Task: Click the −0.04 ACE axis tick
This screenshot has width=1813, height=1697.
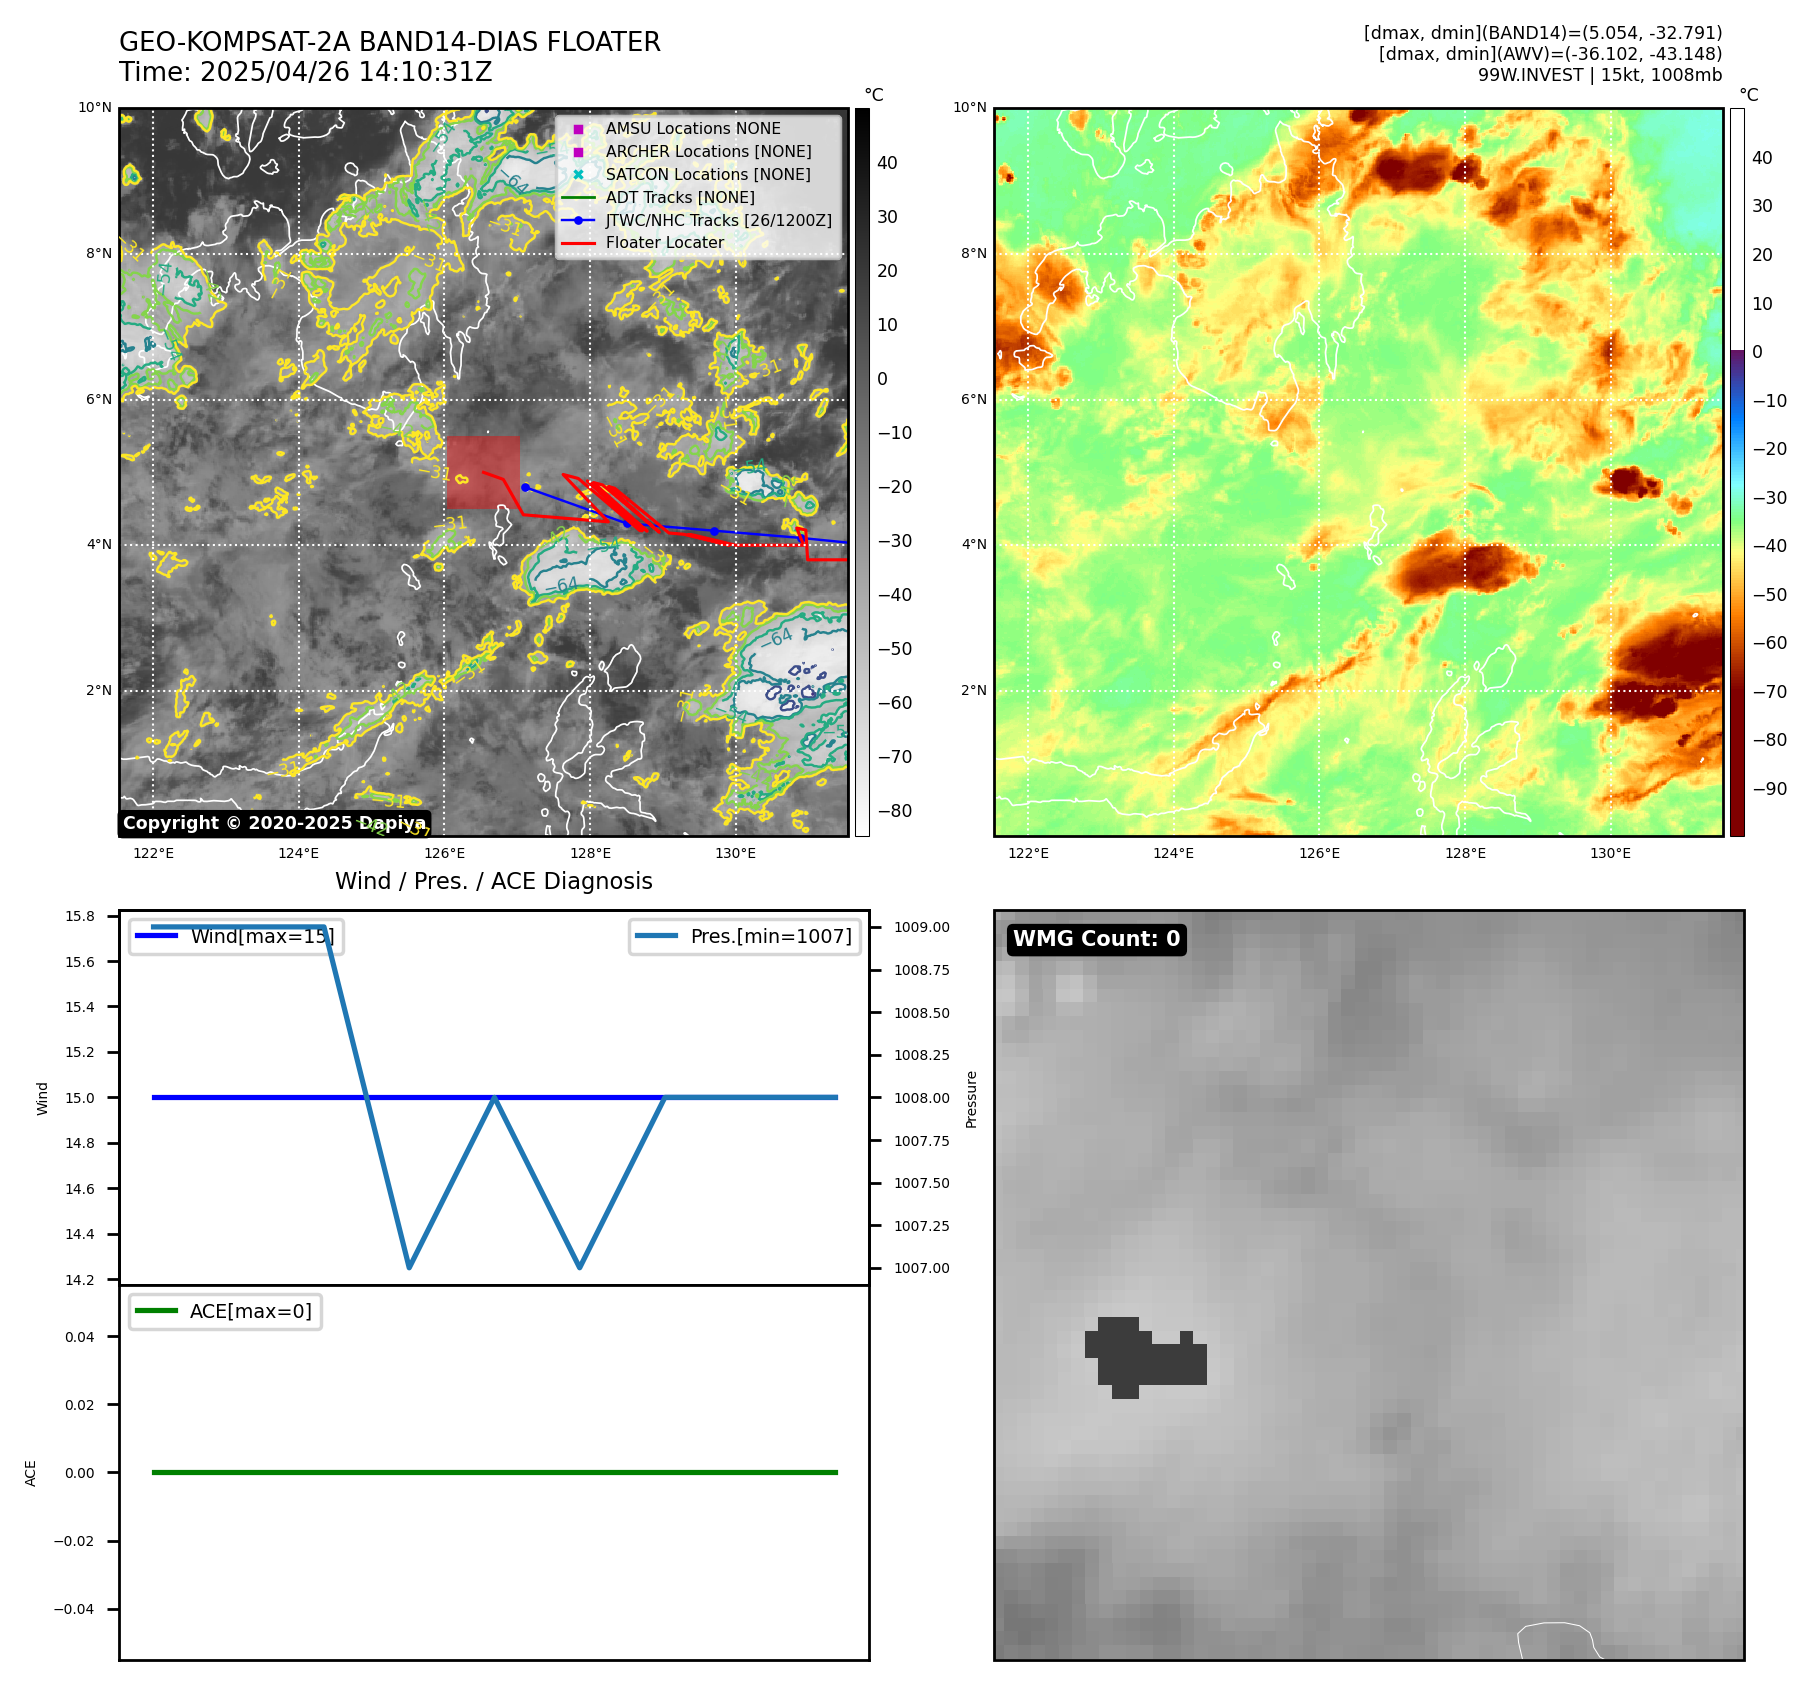Action: click(74, 1610)
